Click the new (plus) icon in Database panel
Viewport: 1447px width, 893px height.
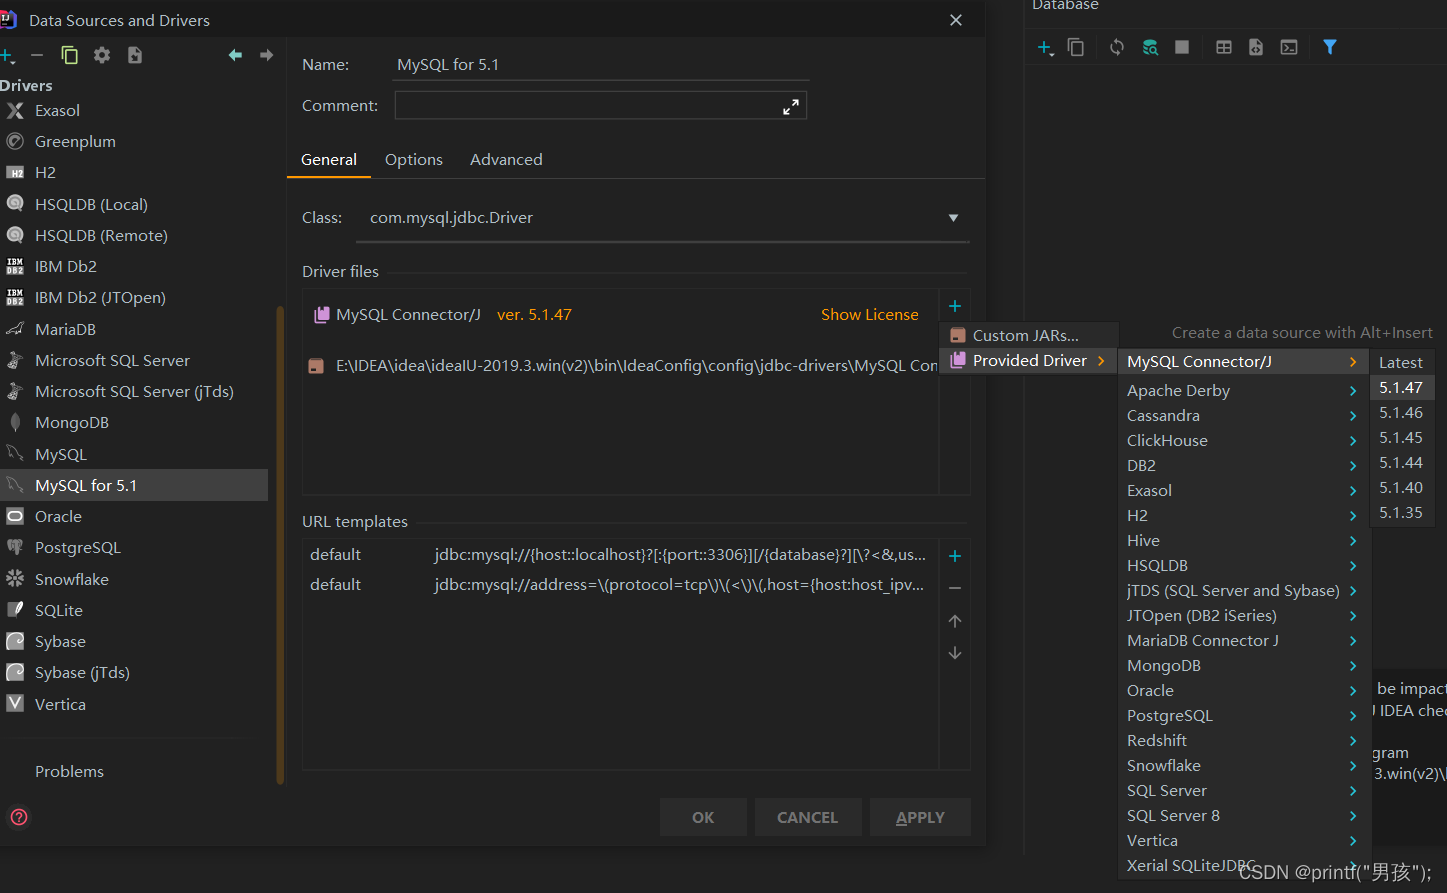pos(1045,47)
